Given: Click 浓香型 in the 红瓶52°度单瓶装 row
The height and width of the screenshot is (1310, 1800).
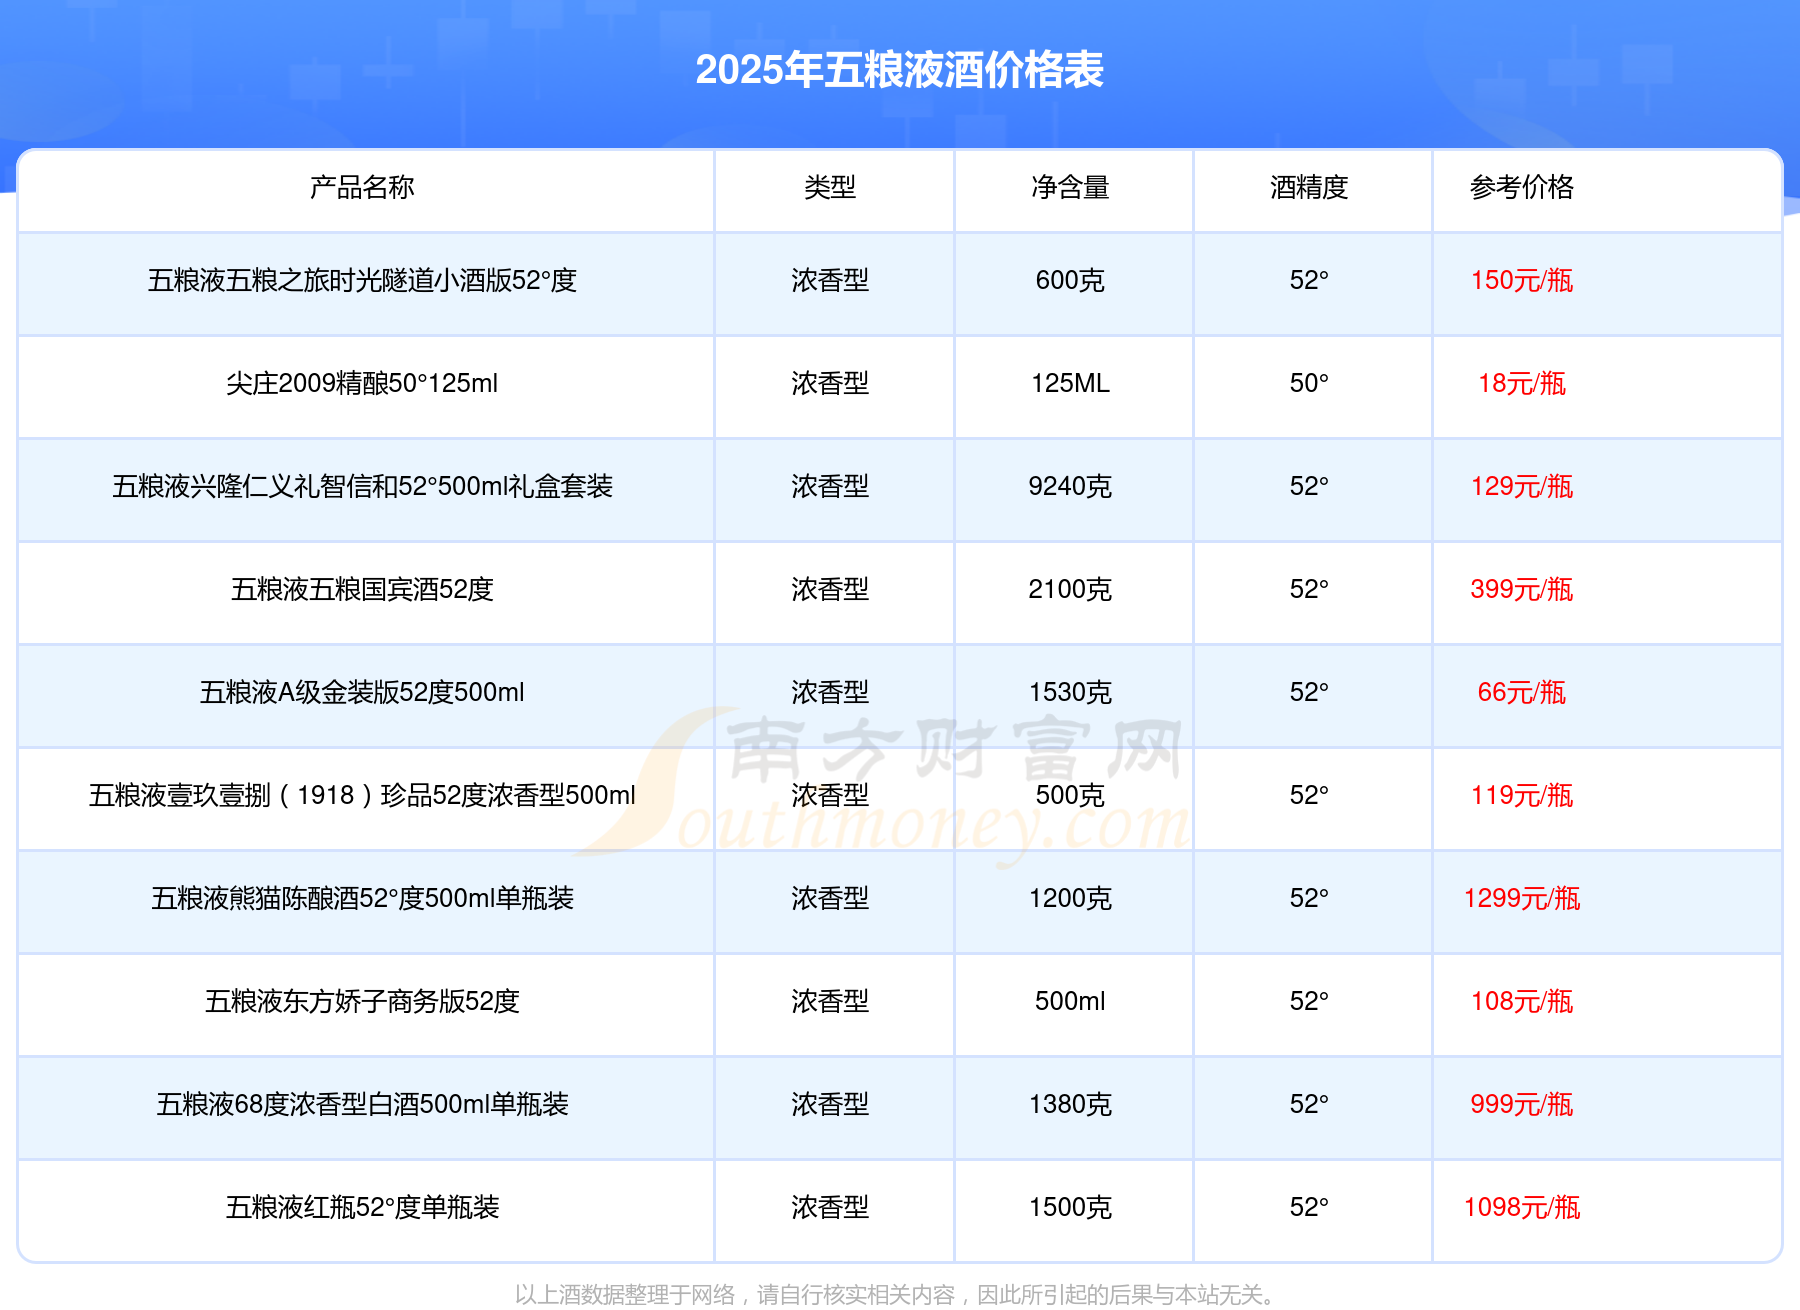Looking at the screenshot, I should (830, 1207).
